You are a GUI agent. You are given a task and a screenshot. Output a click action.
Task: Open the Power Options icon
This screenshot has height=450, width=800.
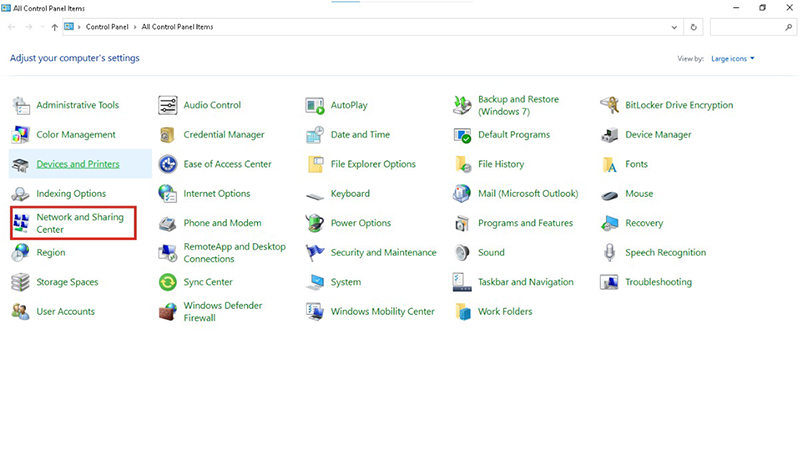315,223
